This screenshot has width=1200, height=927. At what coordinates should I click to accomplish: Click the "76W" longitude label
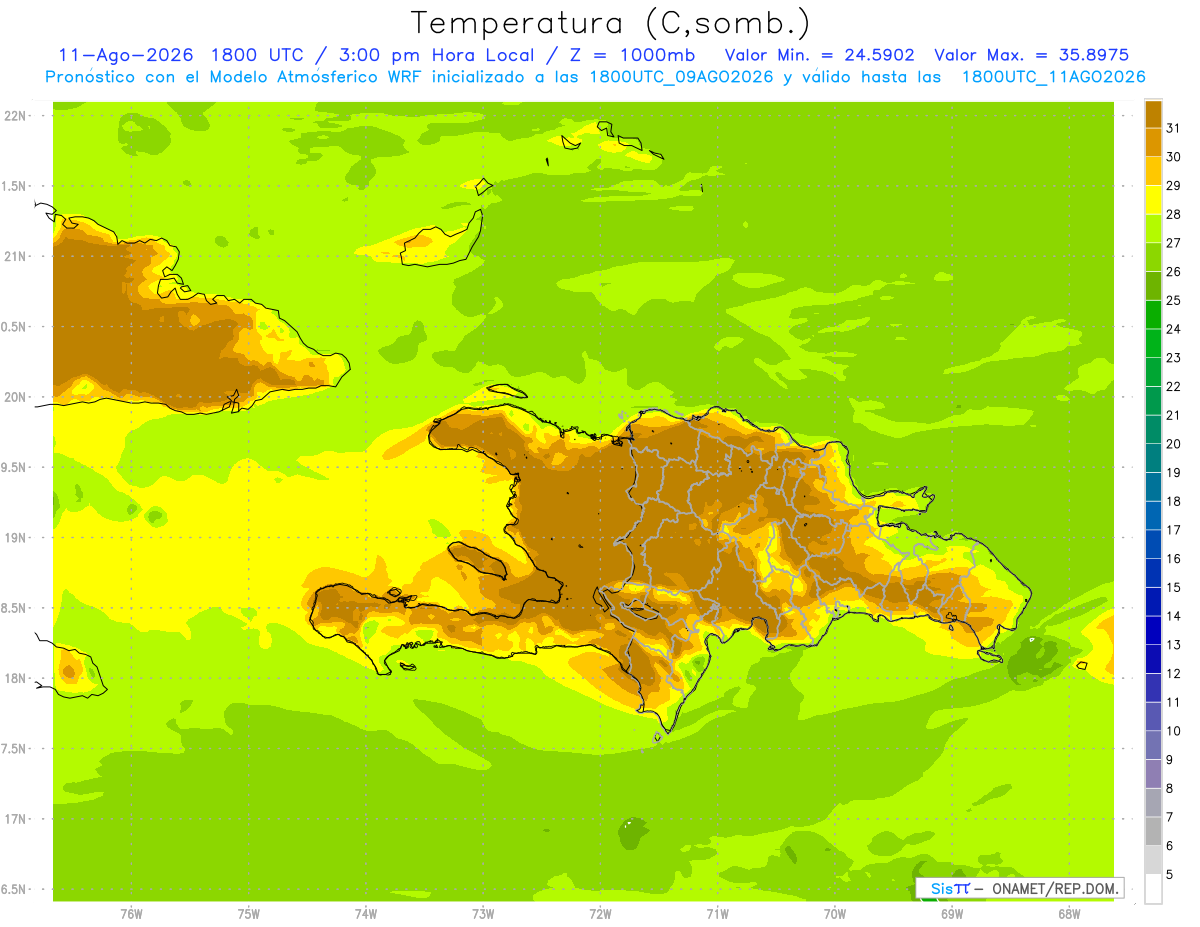(x=131, y=913)
